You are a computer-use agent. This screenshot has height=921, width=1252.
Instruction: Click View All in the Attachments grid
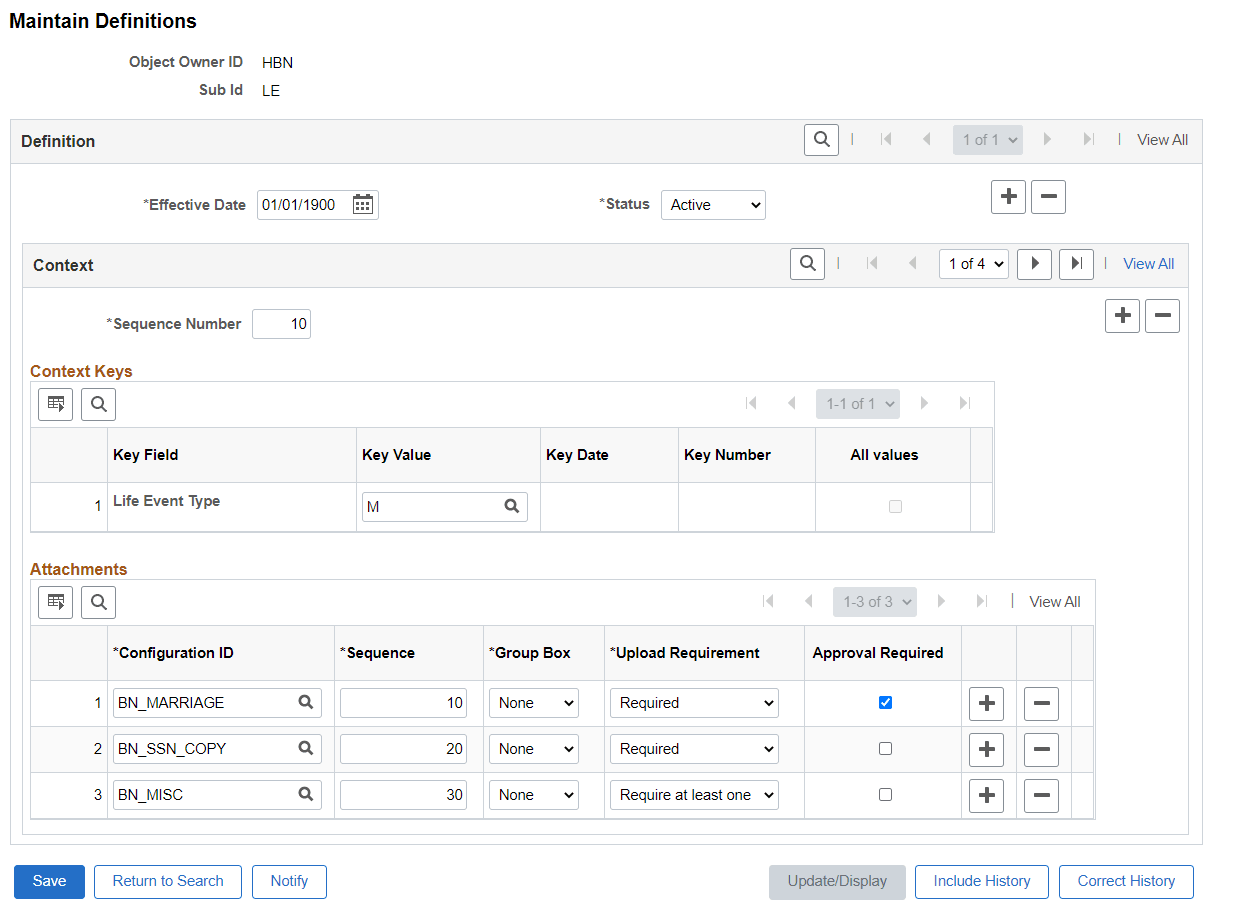[x=1053, y=601]
